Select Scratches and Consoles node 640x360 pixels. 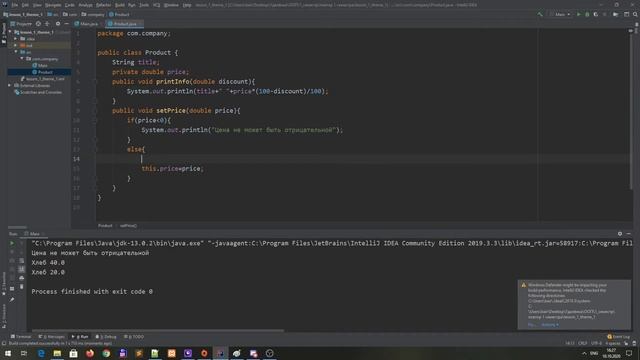(x=38, y=92)
